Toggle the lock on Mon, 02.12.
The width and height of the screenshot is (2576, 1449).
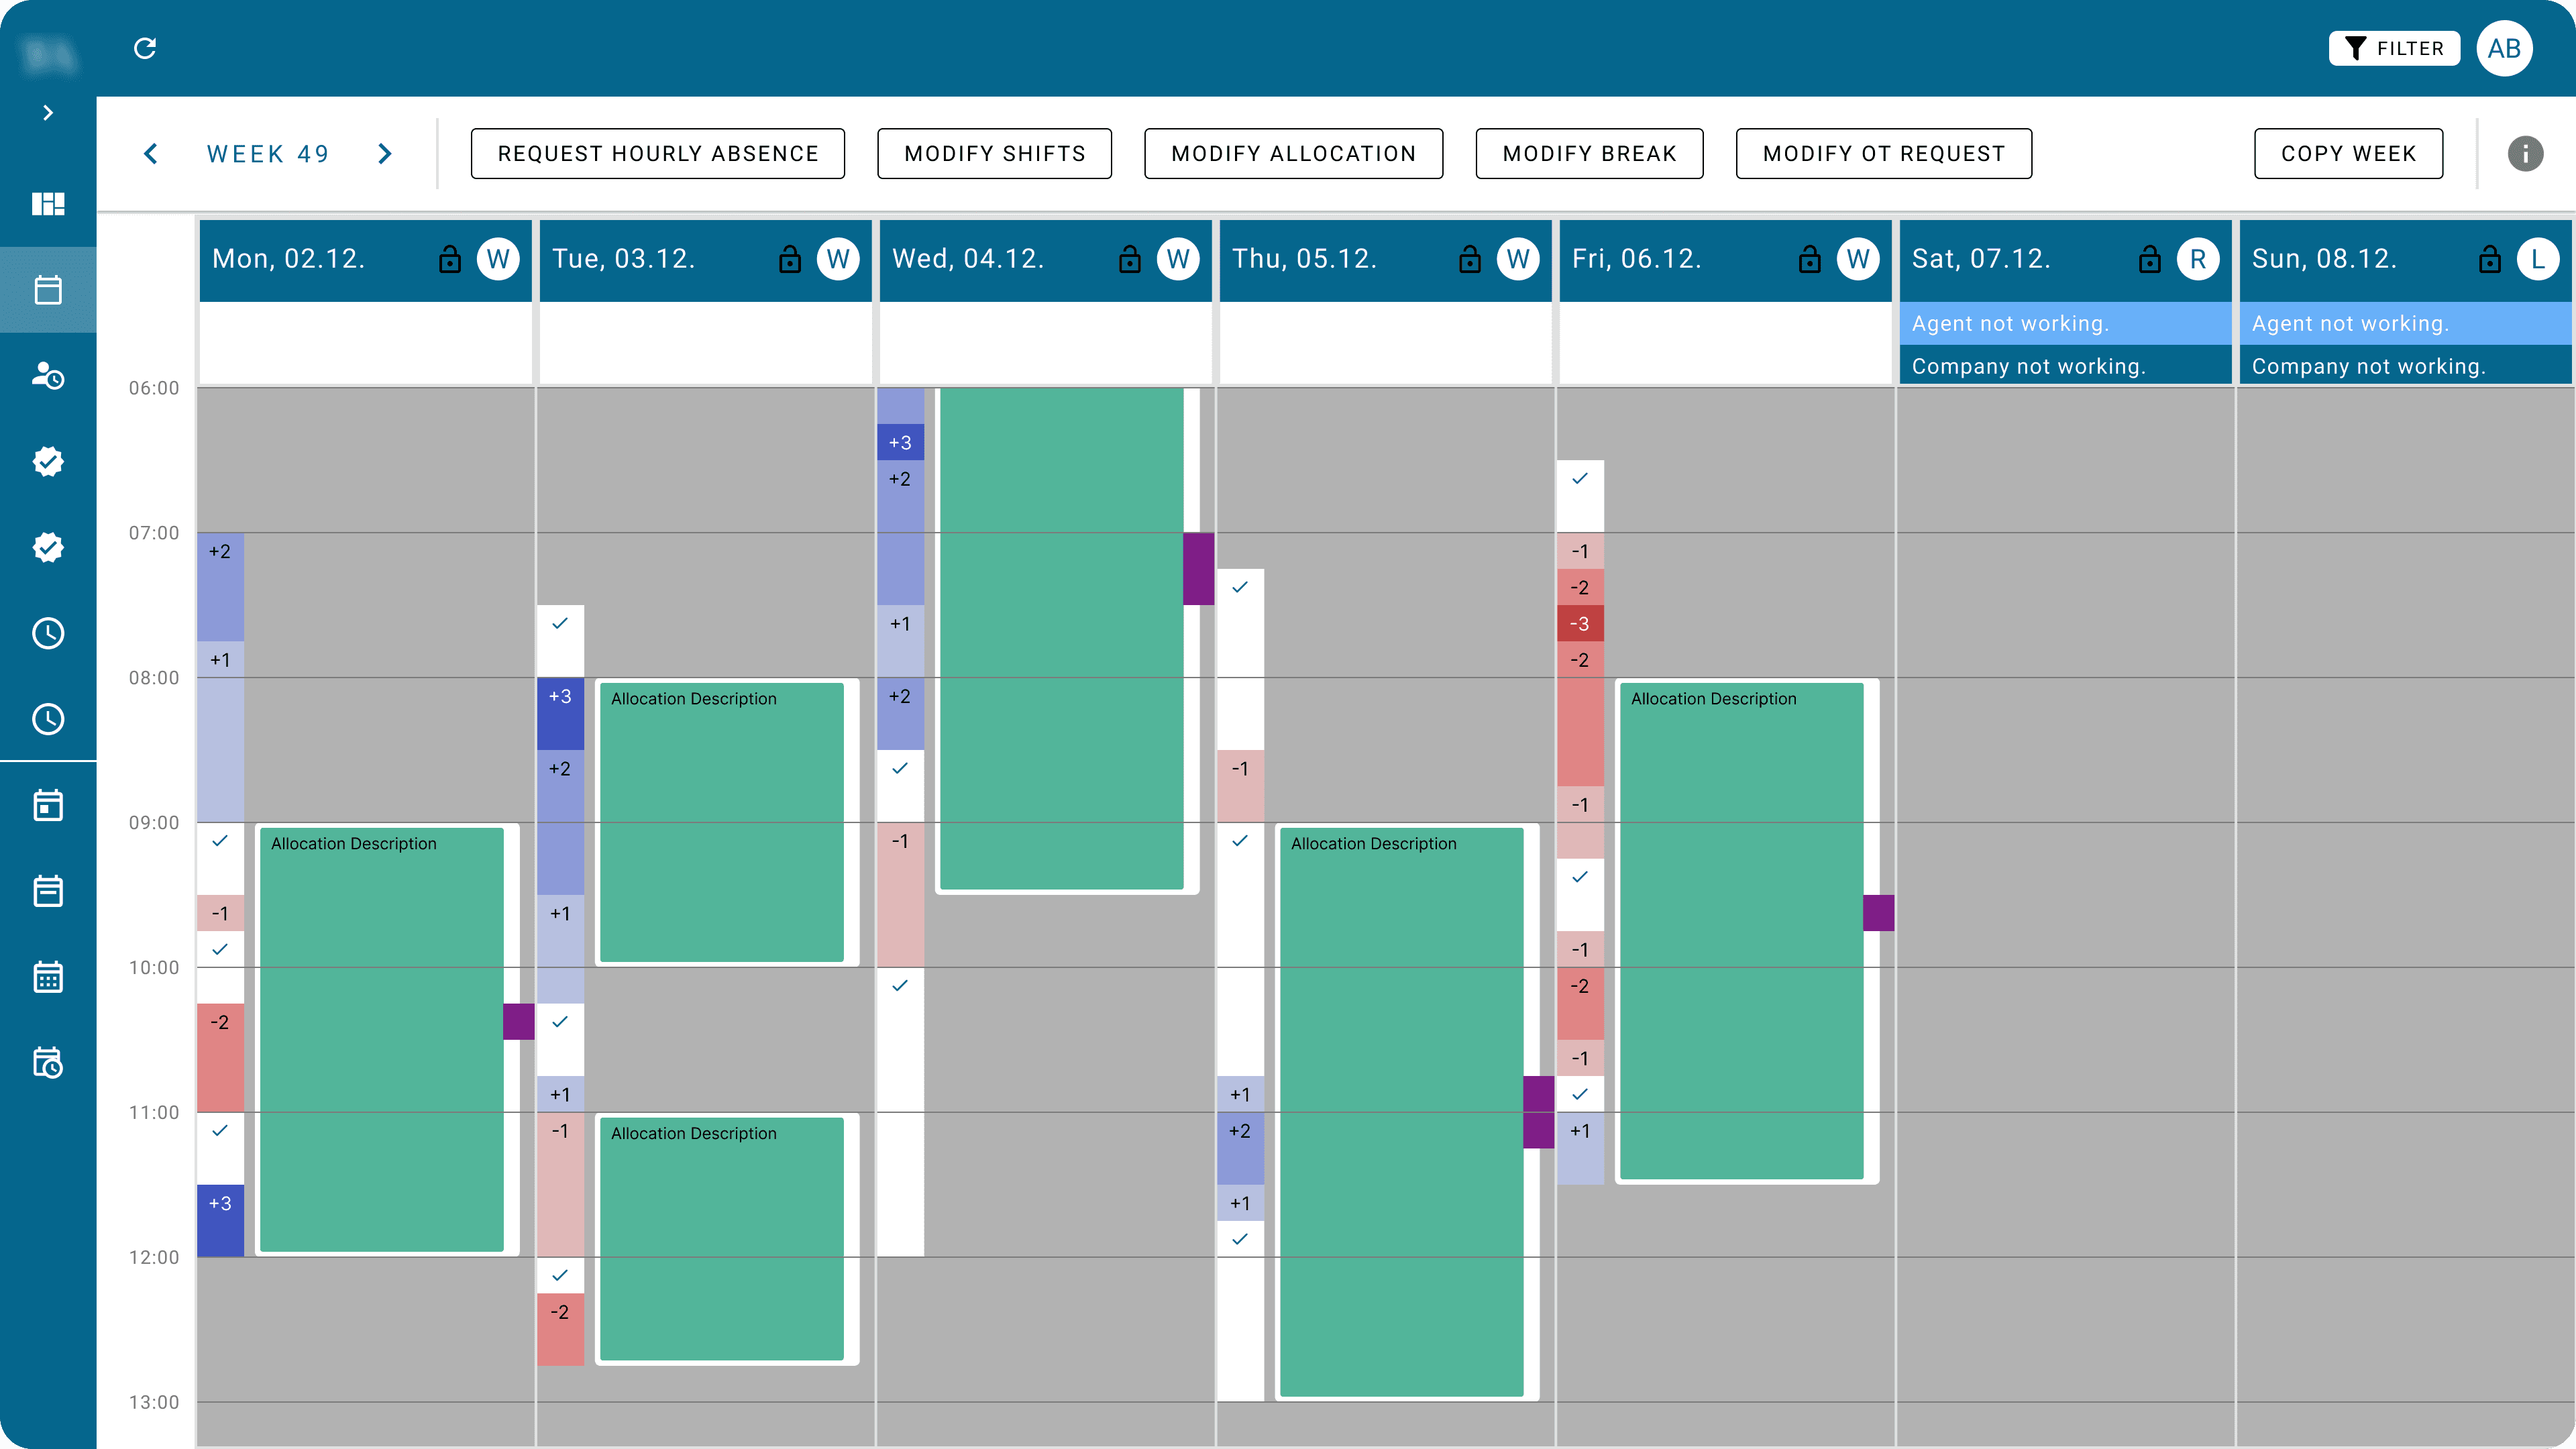(450, 259)
